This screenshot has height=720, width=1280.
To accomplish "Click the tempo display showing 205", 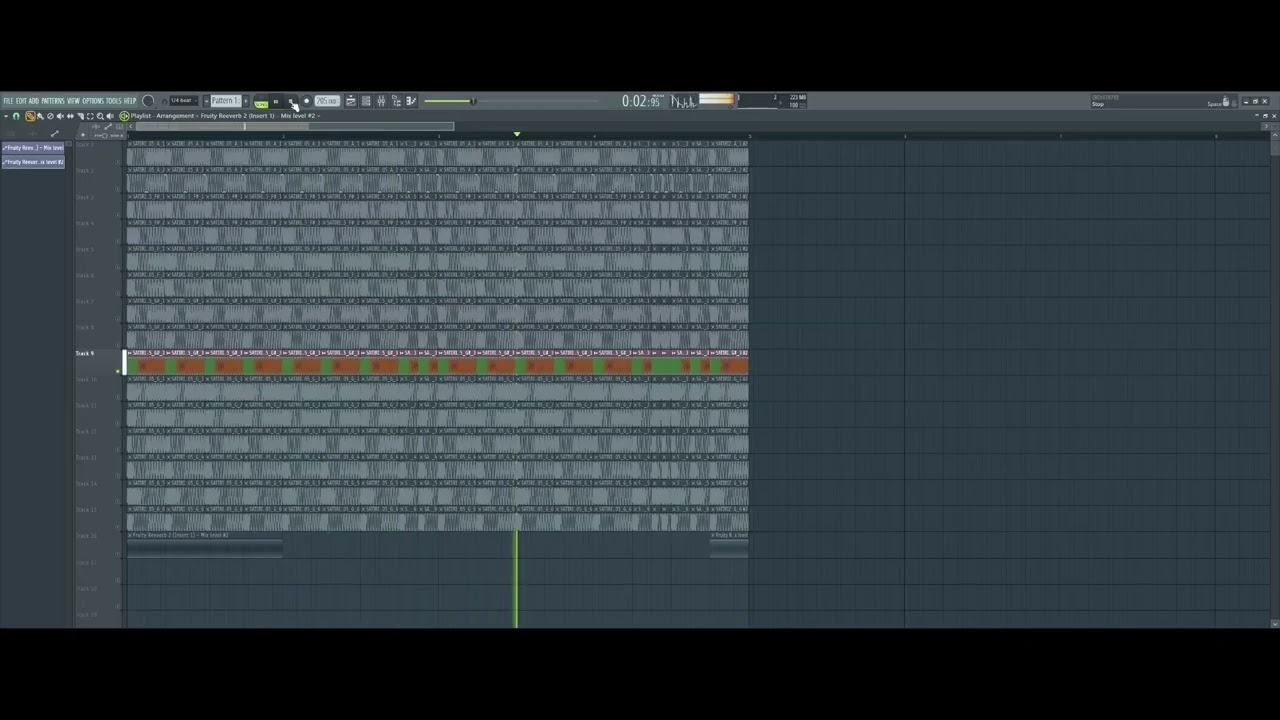I will pyautogui.click(x=327, y=101).
